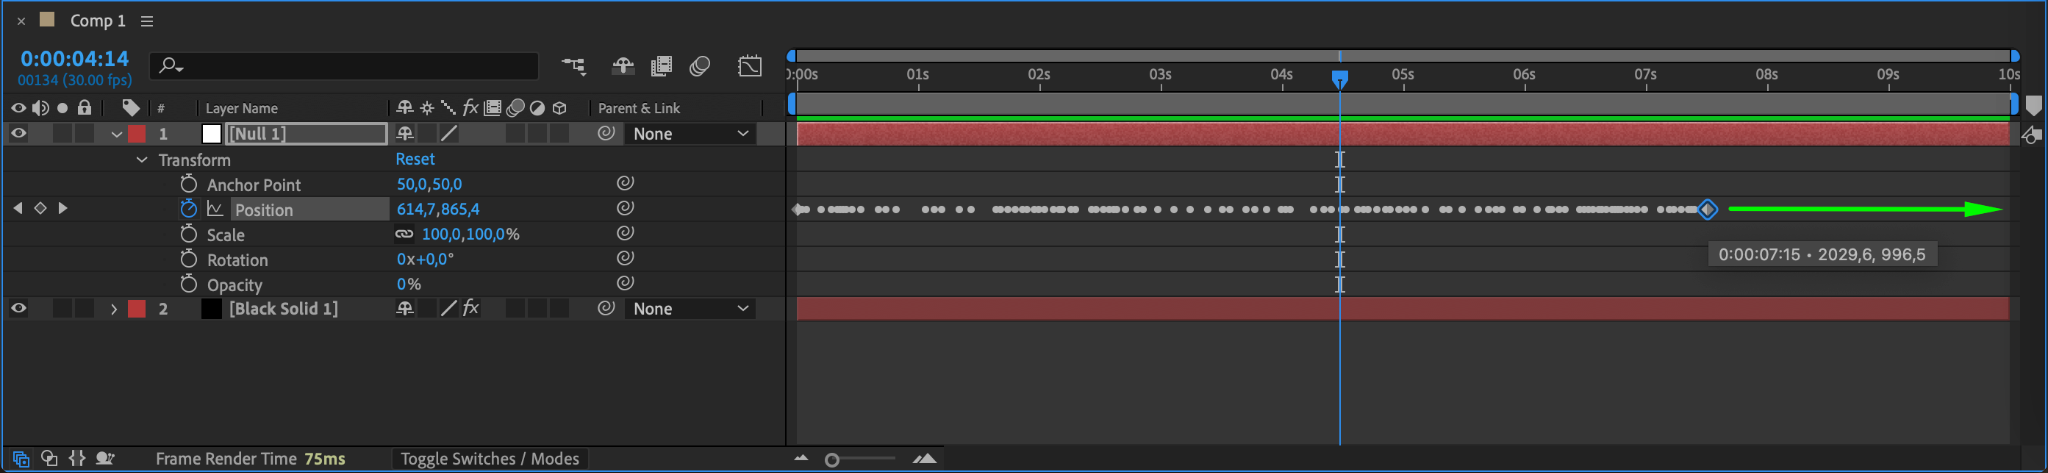Viewport: 2048px width, 473px height.
Task: Click the current time 0:00:04:14
Action: pos(75,59)
